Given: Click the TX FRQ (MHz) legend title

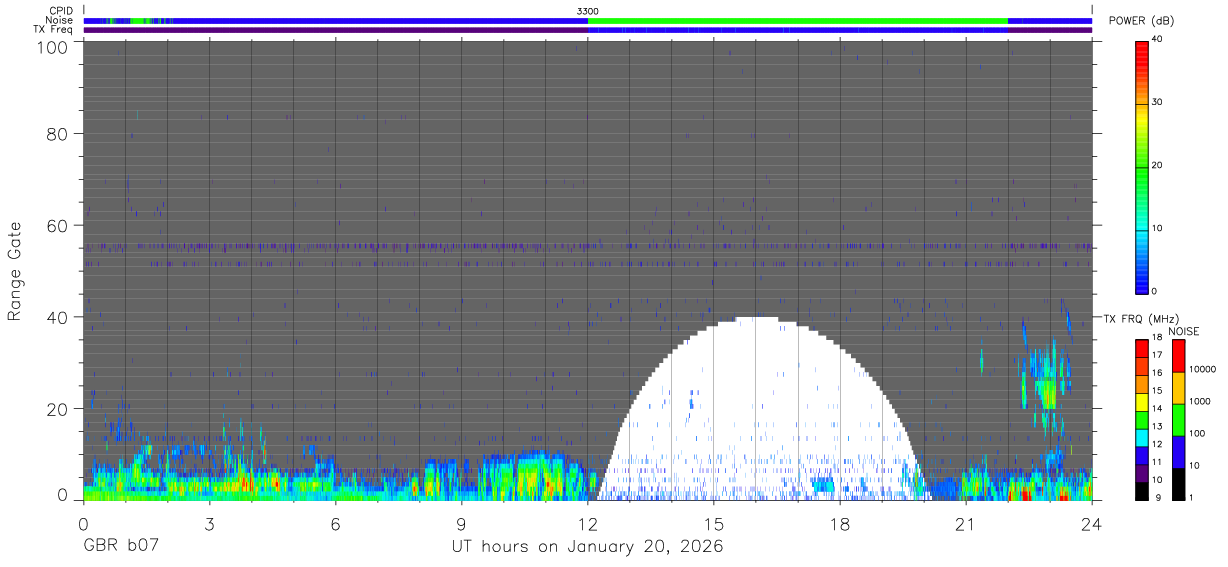Looking at the screenshot, I should coord(1141,318).
